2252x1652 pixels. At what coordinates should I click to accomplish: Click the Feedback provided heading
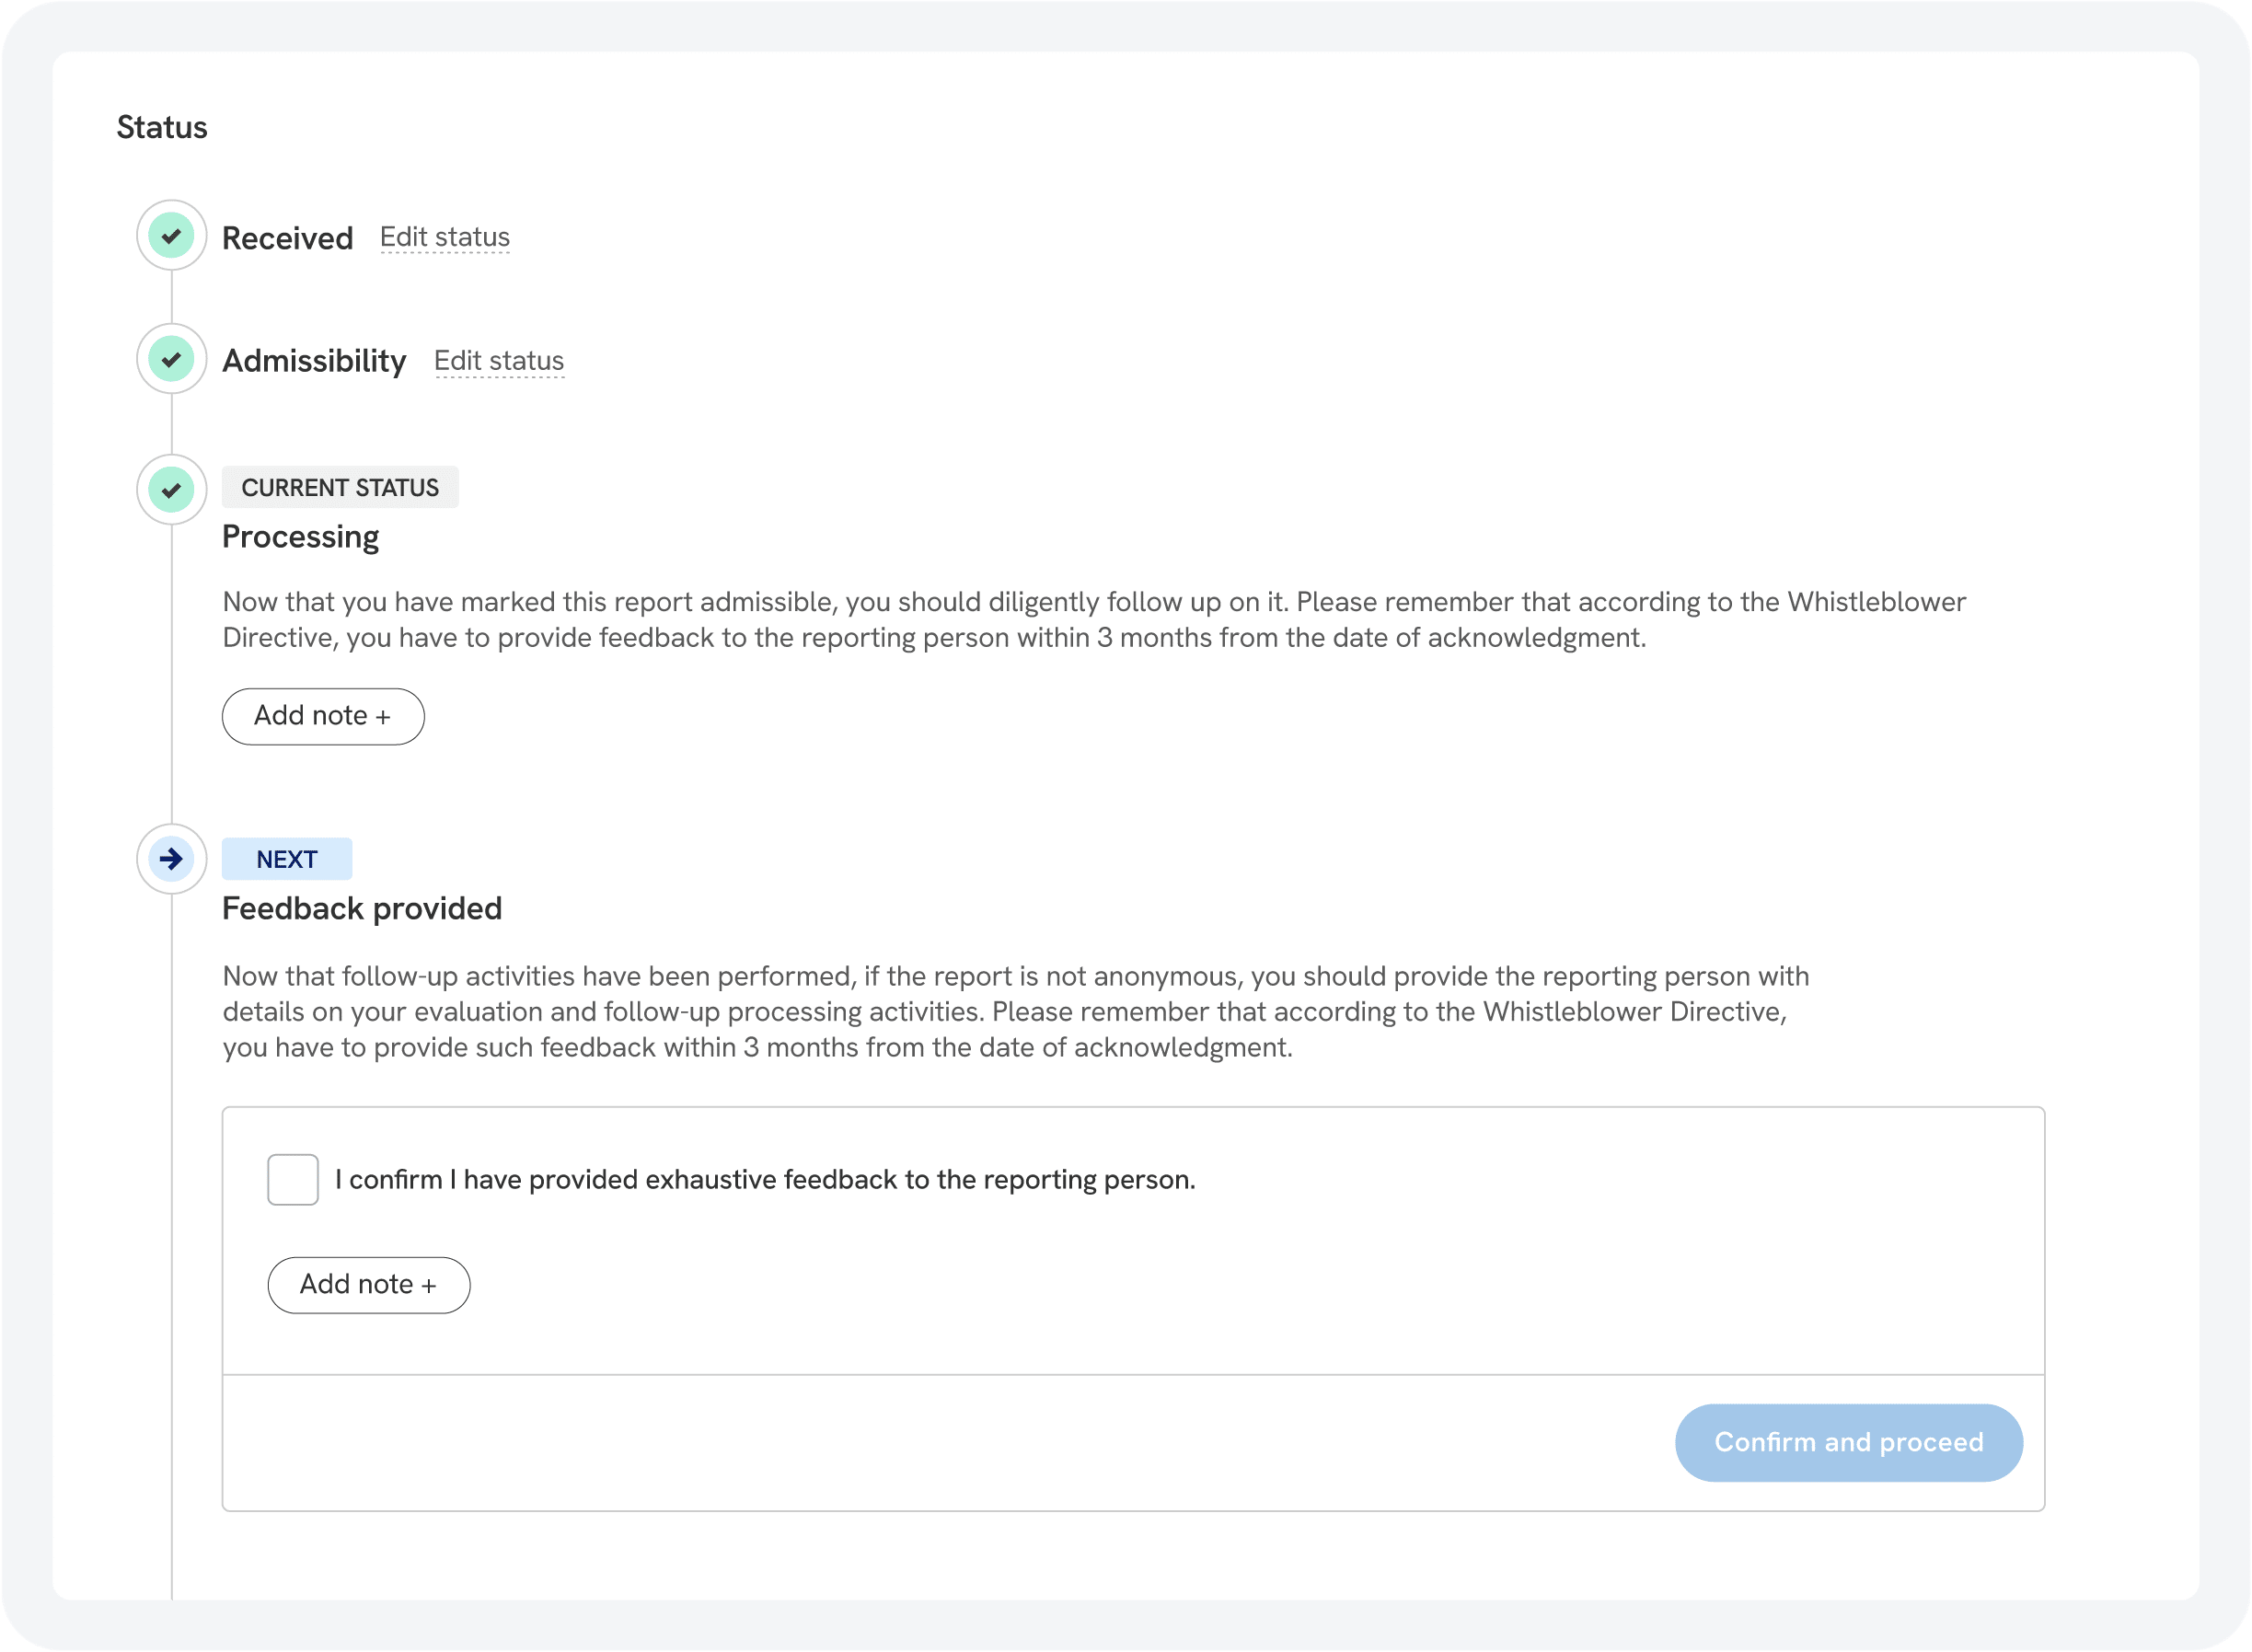362,909
